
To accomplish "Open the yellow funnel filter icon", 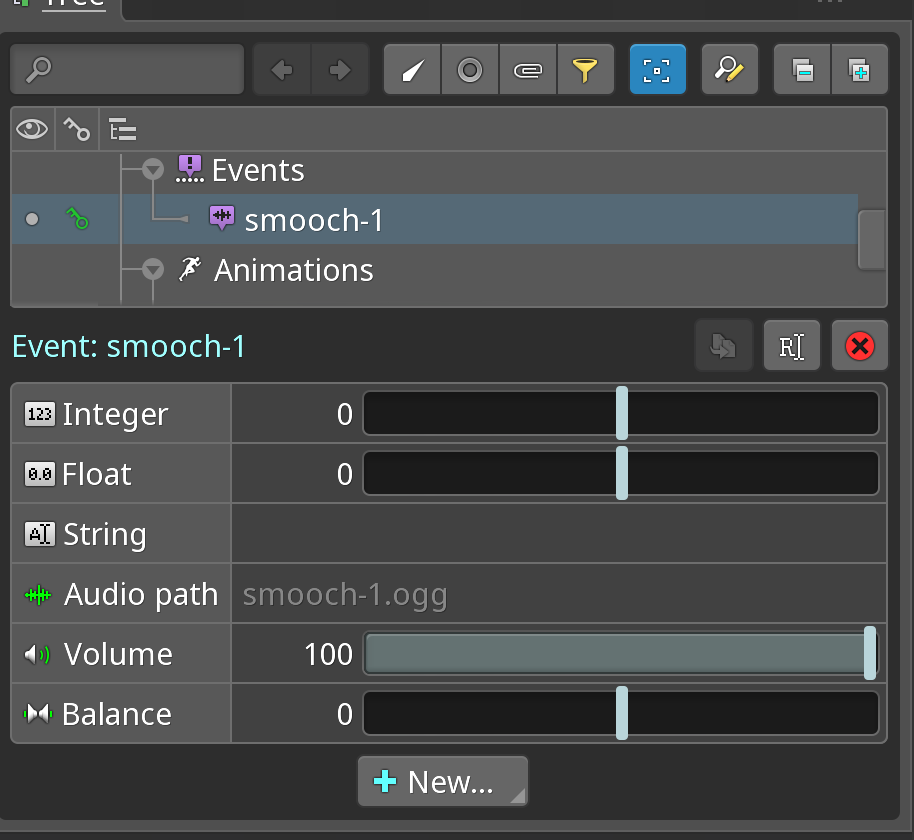I will click(x=586, y=69).
